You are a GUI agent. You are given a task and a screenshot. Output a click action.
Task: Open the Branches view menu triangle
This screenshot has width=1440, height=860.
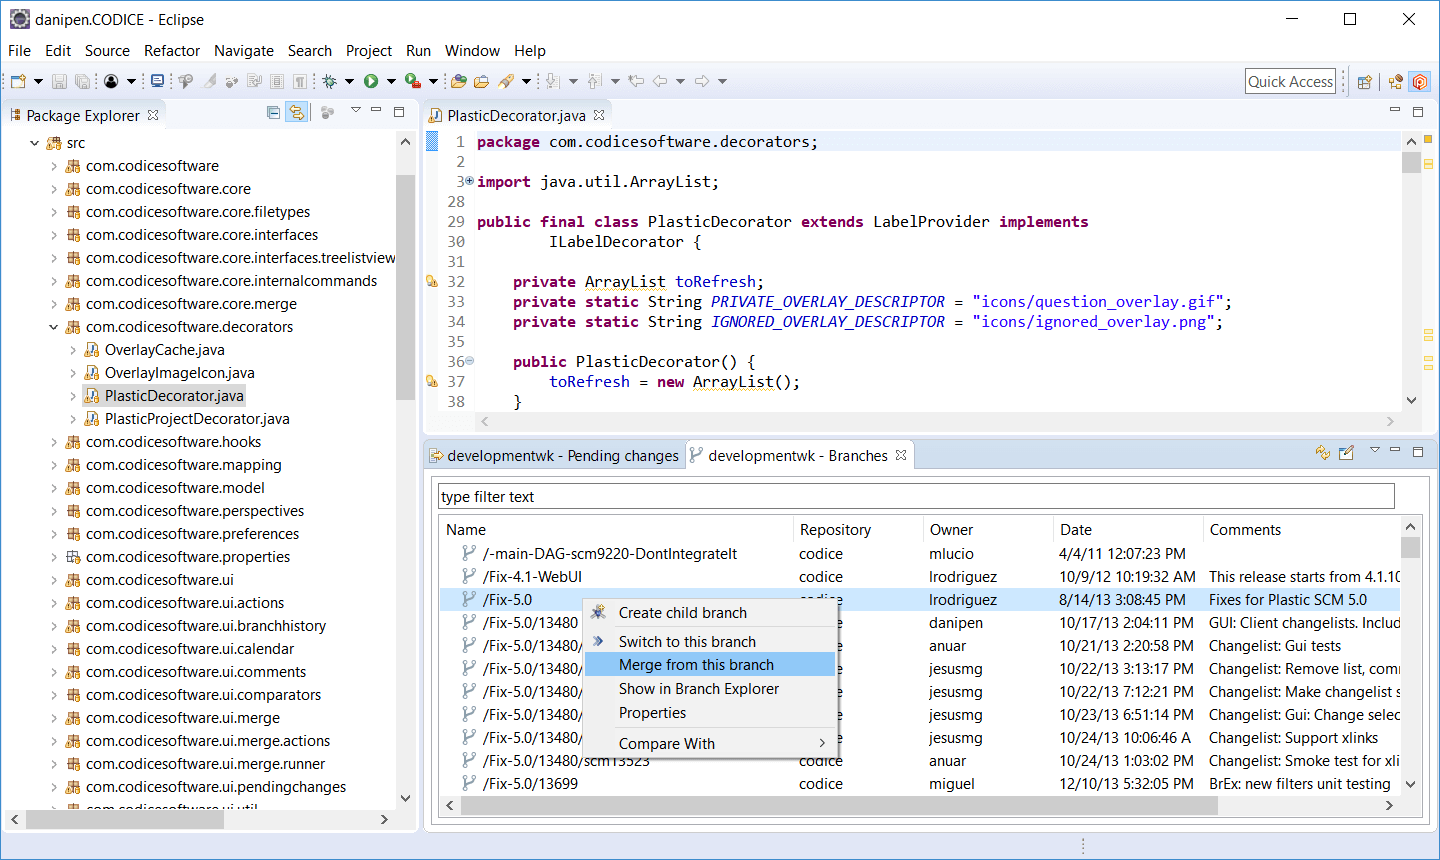(1374, 451)
